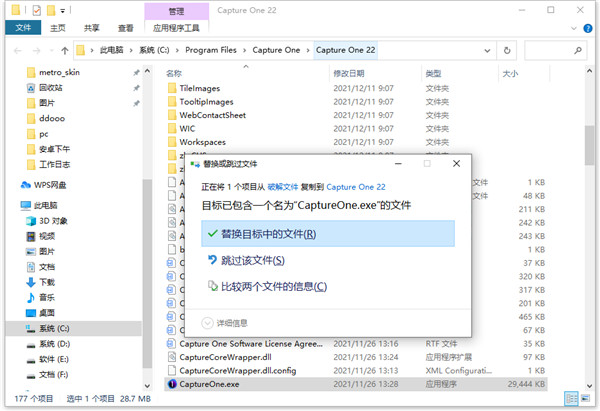
Task: Open the 查看 ribbon tab
Action: point(125,28)
